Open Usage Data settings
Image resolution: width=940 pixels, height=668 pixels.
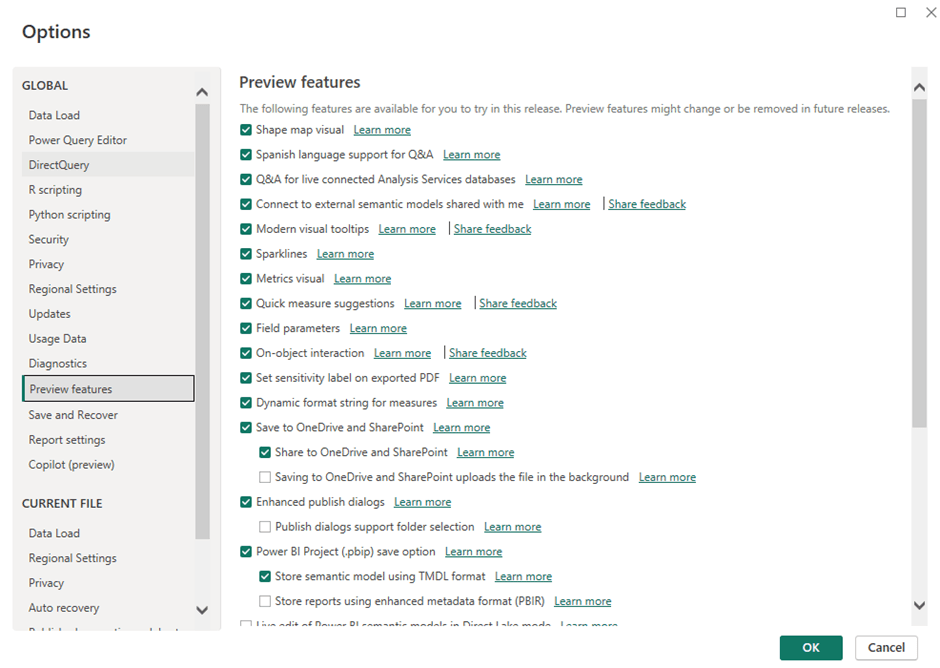[x=108, y=339]
